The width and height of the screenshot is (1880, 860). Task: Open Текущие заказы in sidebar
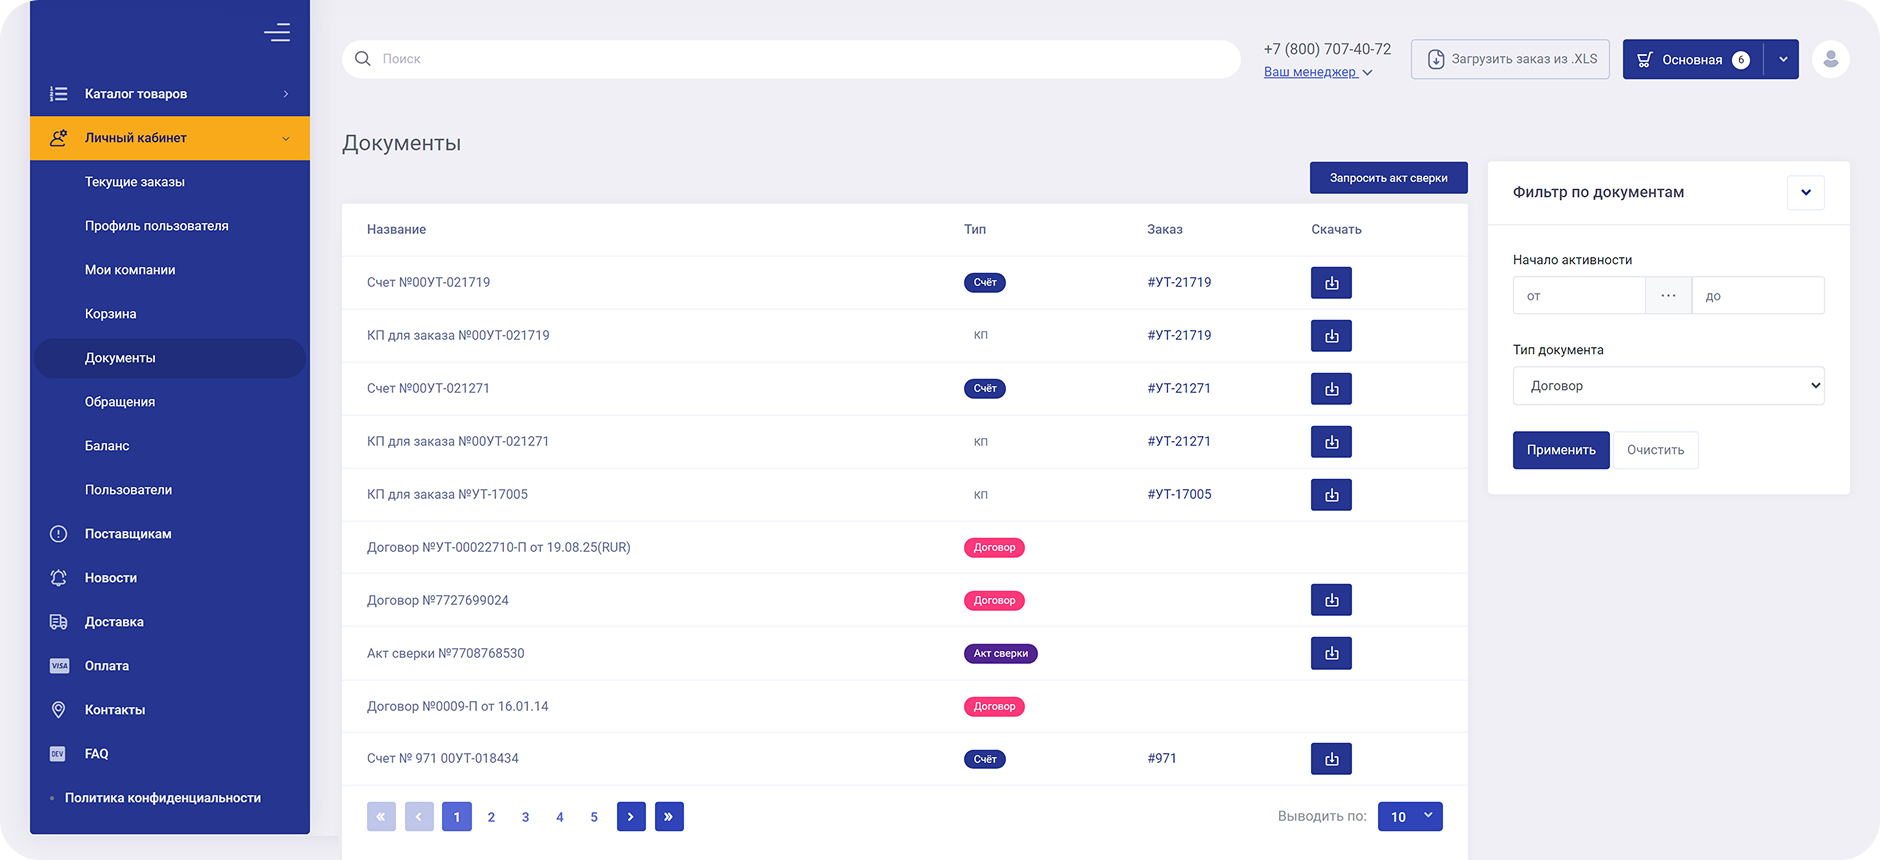point(135,182)
